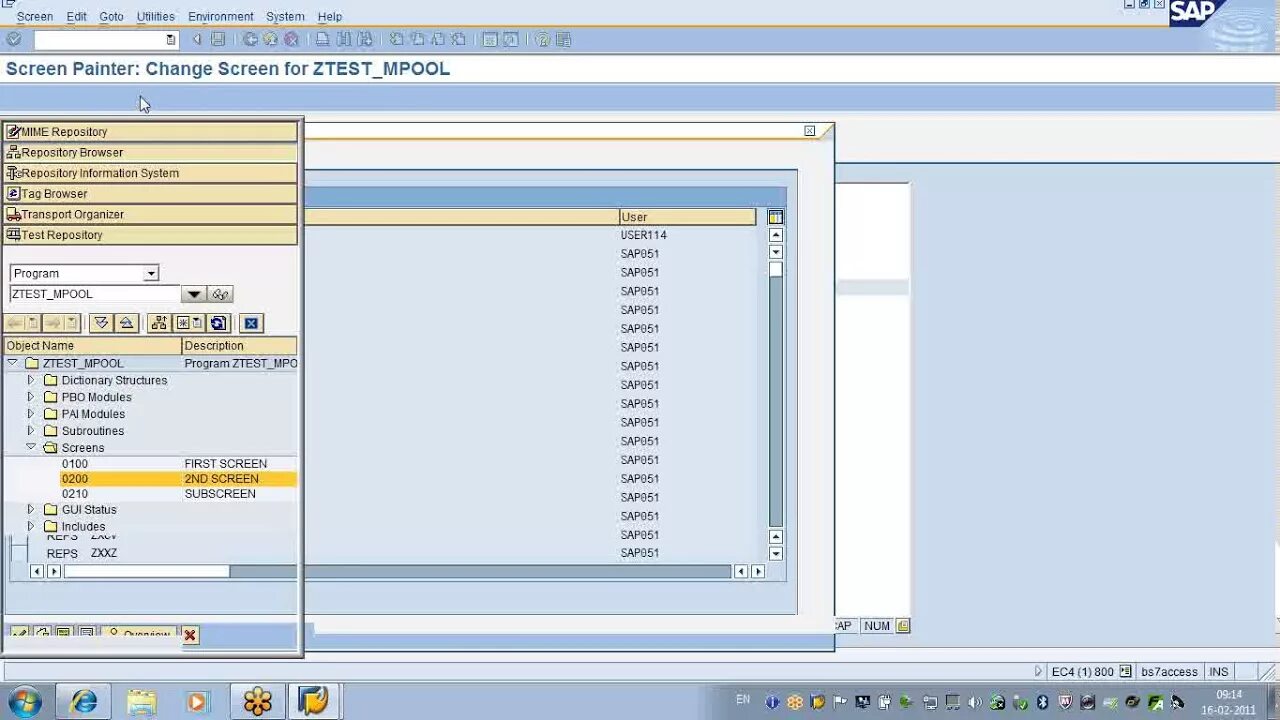Open the ZTEST_MPOOL object name history arrow
Viewport: 1280px width, 720px height.
pos(194,294)
